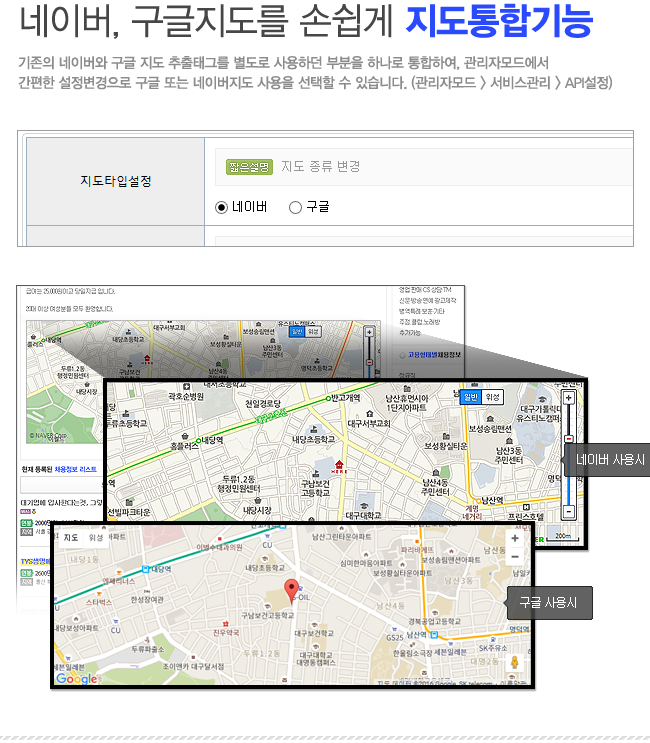Select 지도 tab on the Google map

[x=71, y=537]
